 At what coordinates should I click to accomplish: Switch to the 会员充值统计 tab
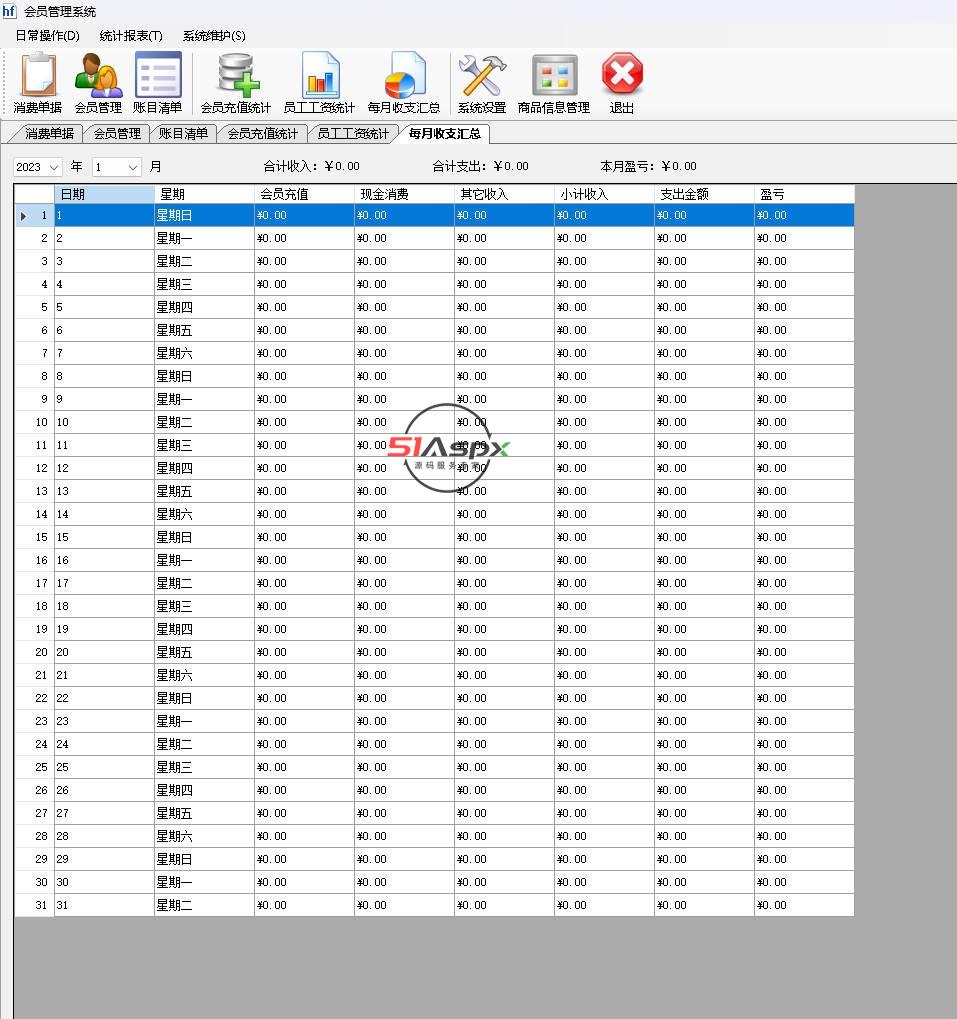[262, 134]
